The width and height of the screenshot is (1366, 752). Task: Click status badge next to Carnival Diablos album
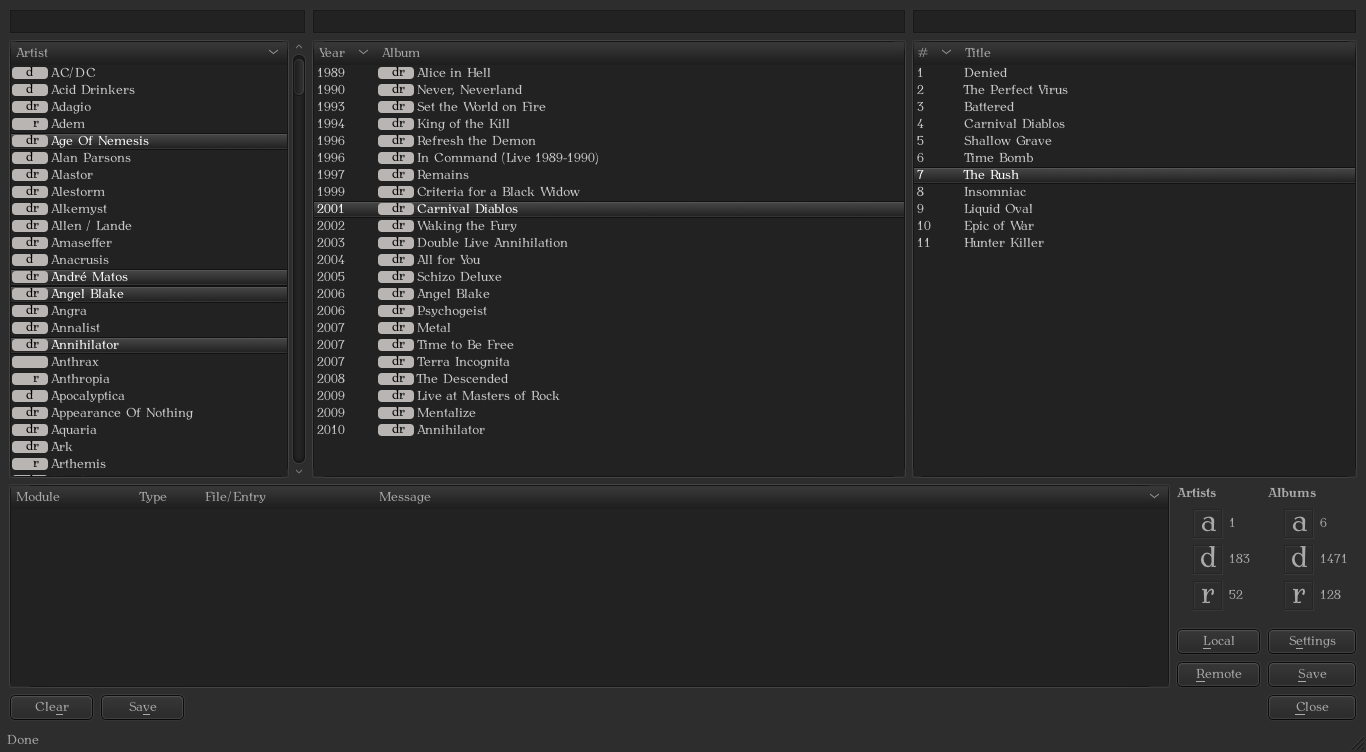396,209
